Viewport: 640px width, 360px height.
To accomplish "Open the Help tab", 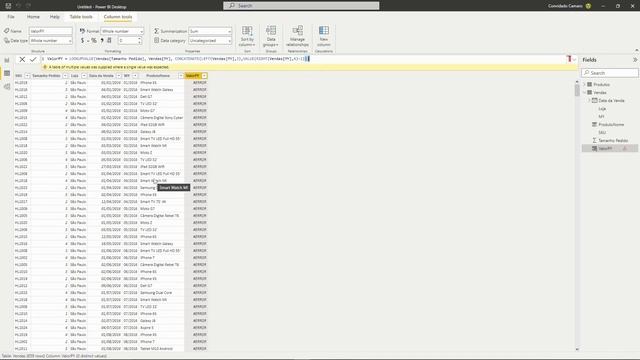I will pyautogui.click(x=55, y=17).
